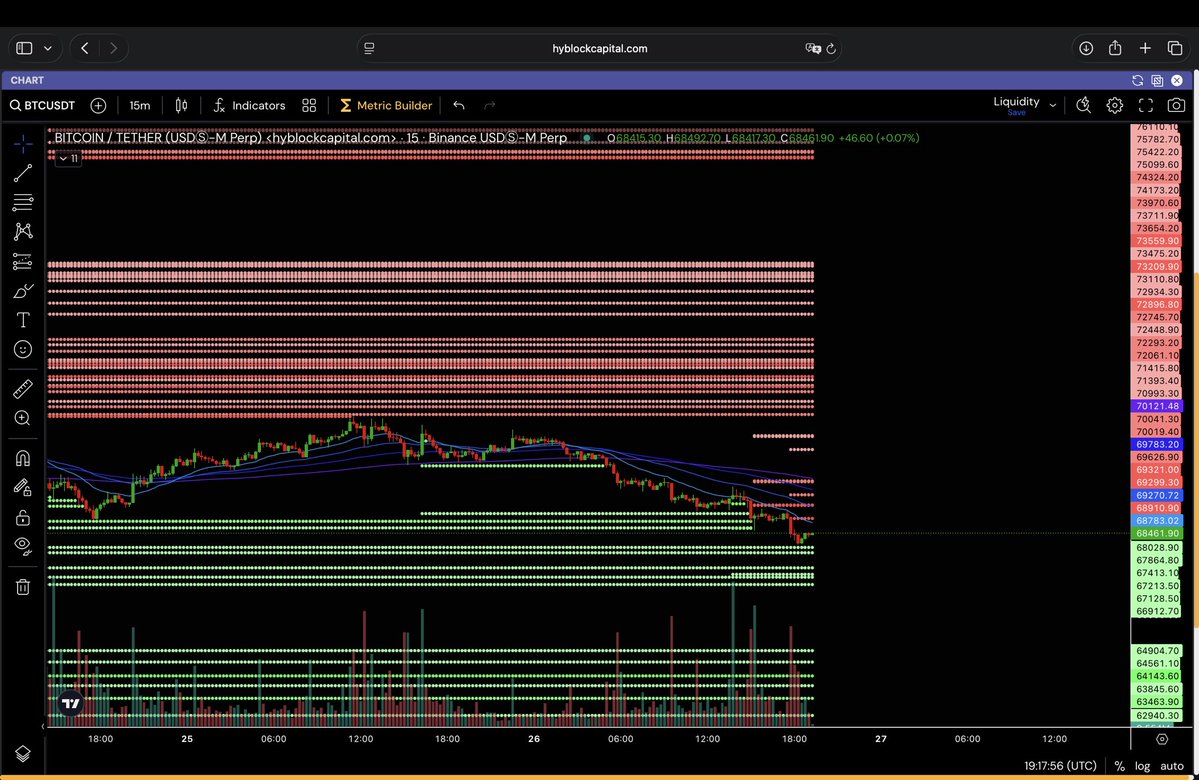Screen dimensions: 1199x780
Task: Pick the text annotation tool
Action: [23, 320]
